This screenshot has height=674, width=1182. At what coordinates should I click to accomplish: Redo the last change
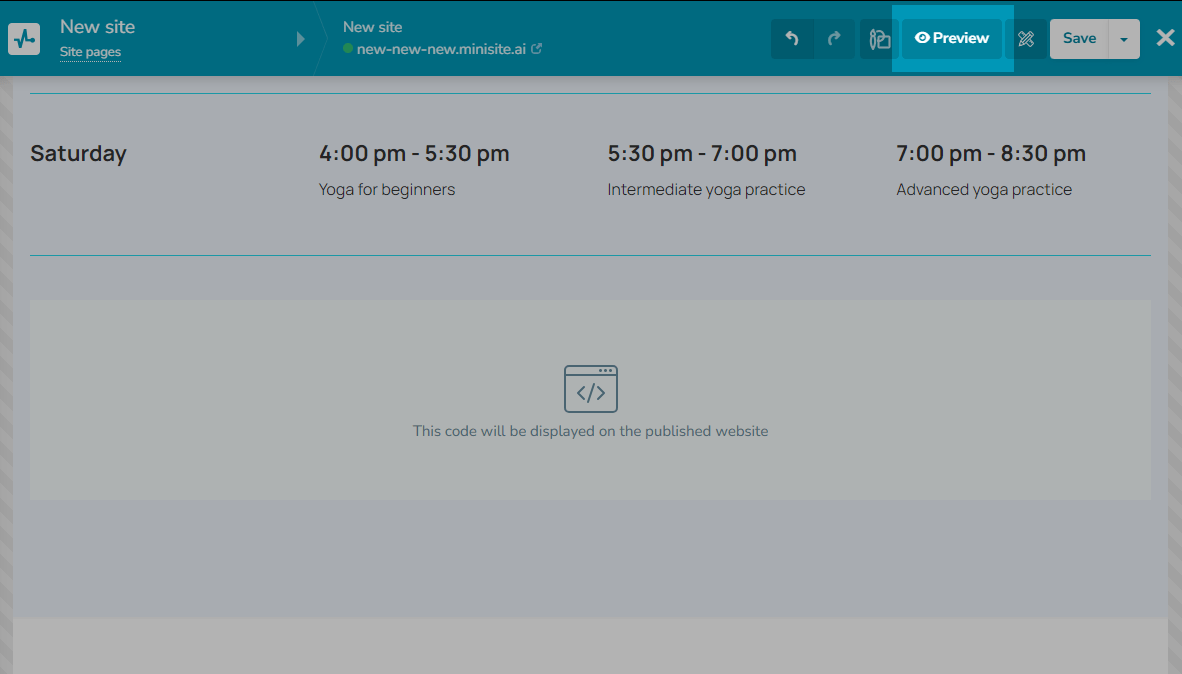tap(834, 38)
